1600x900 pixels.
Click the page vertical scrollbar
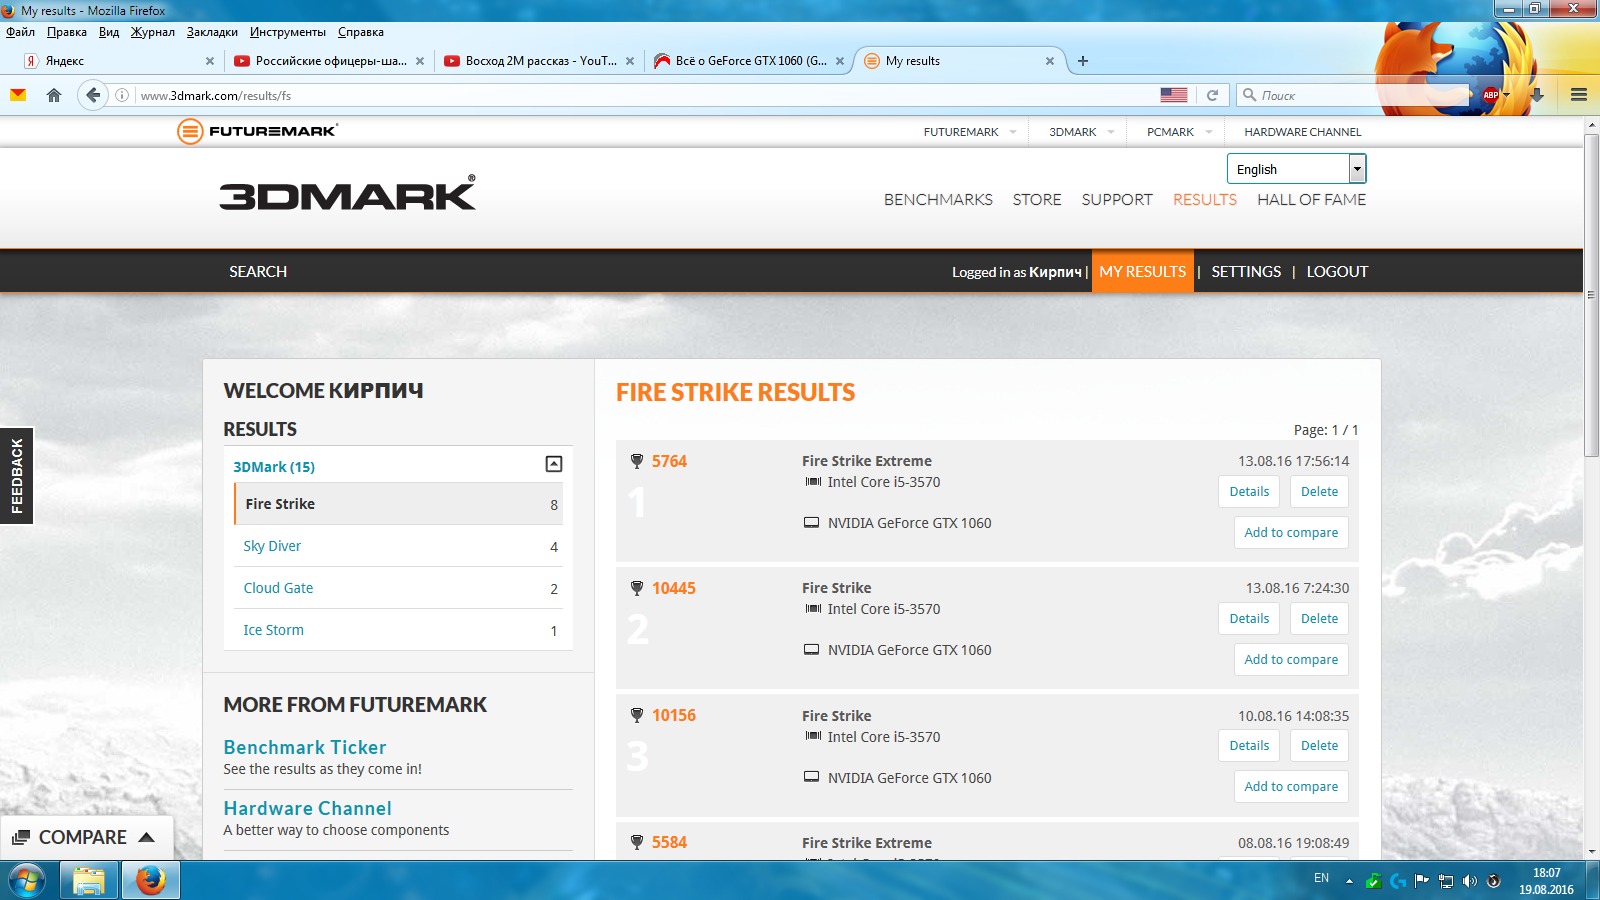click(x=1591, y=295)
